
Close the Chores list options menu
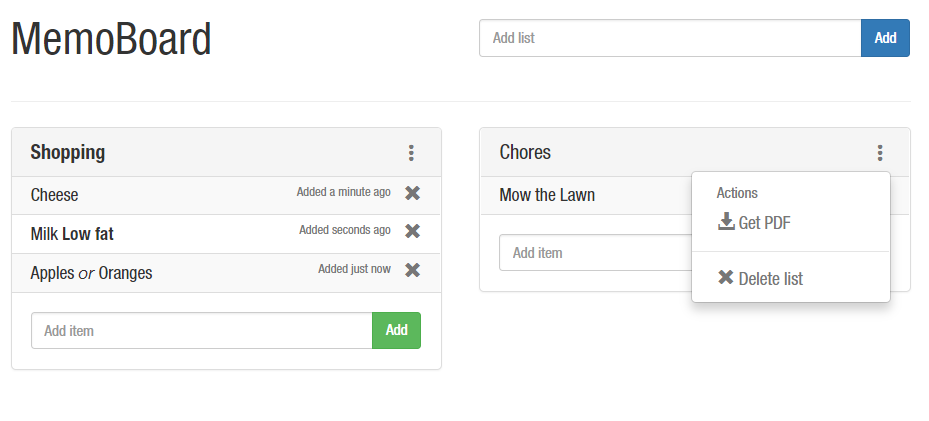(880, 153)
